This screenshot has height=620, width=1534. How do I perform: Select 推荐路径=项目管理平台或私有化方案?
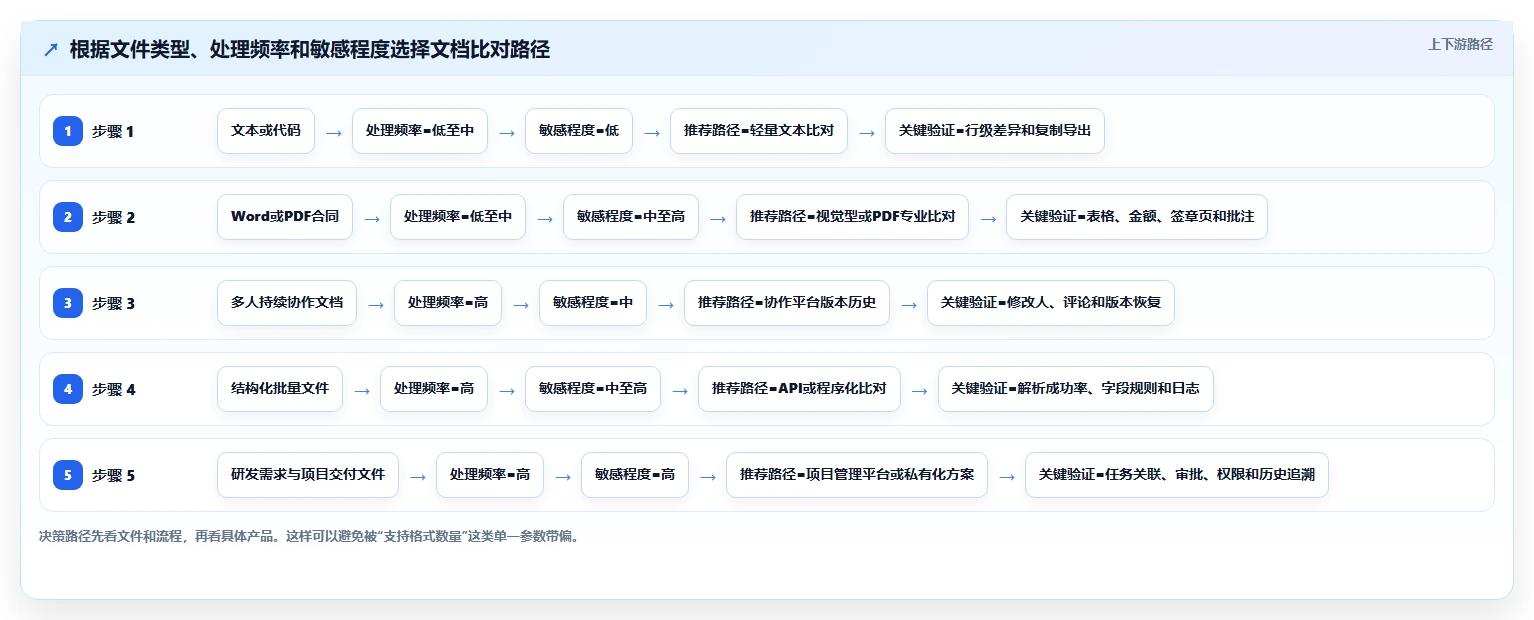857,475
